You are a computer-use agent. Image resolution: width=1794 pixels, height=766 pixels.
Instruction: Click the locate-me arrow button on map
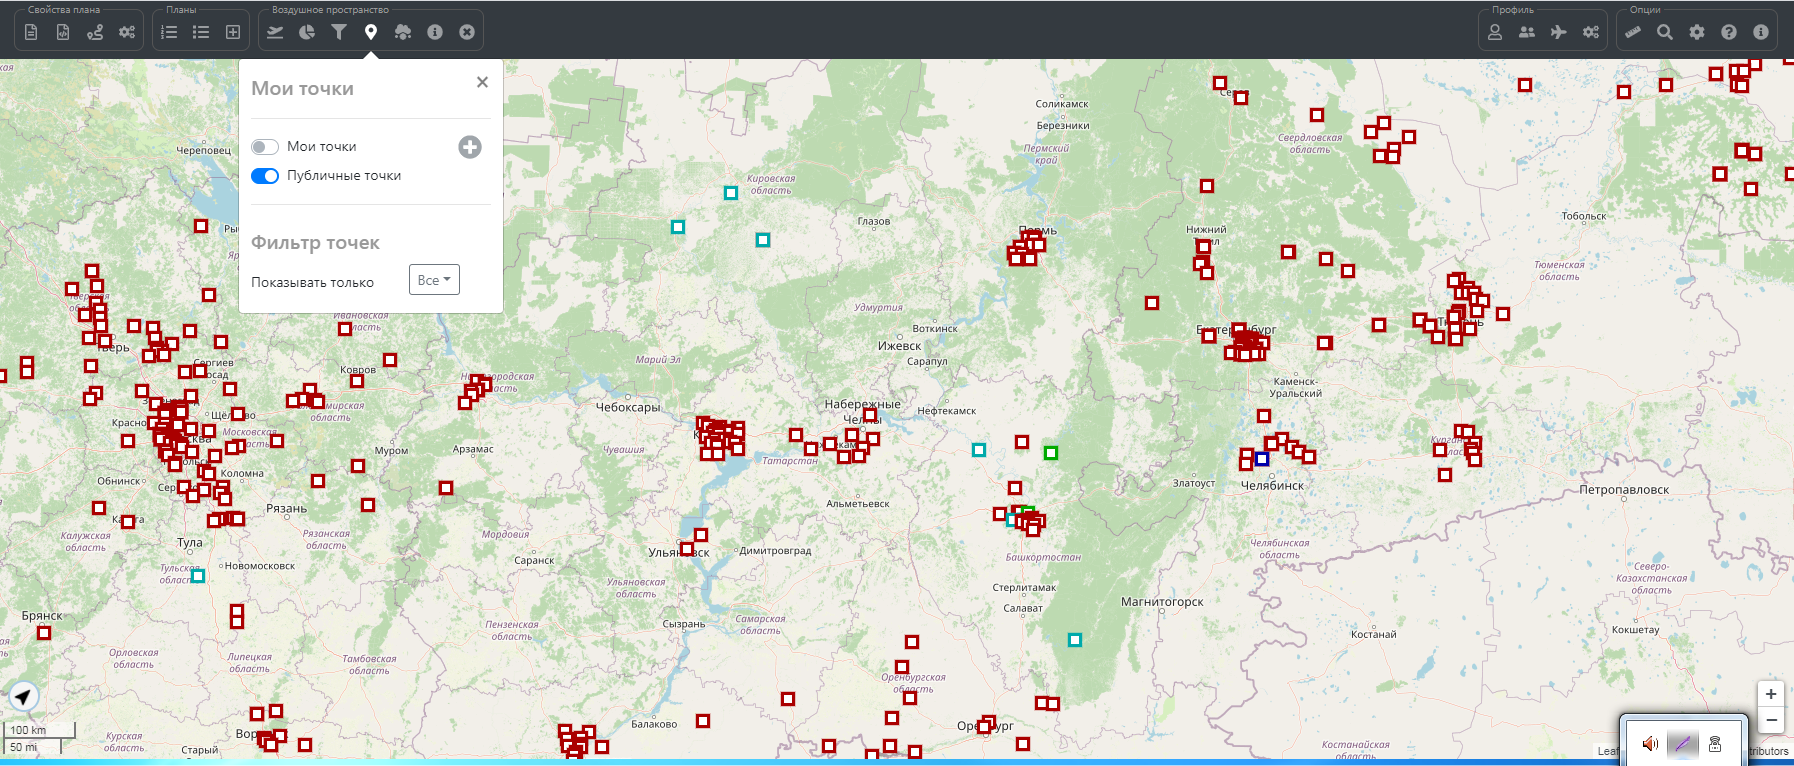point(23,696)
